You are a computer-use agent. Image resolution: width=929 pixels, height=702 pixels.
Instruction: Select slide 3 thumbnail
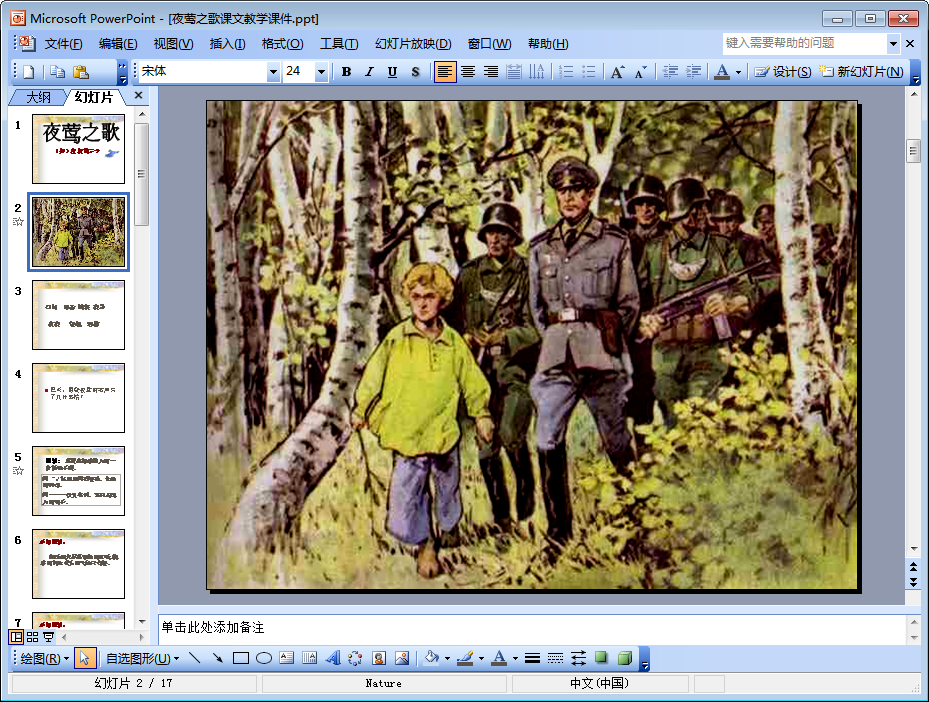coord(78,315)
